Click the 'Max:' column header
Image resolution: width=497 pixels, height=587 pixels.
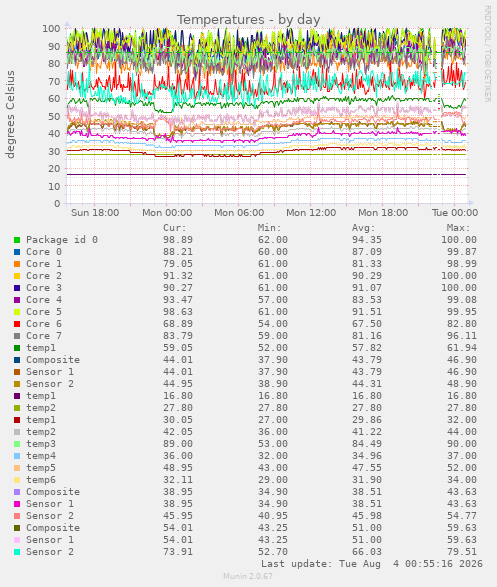coord(458,228)
